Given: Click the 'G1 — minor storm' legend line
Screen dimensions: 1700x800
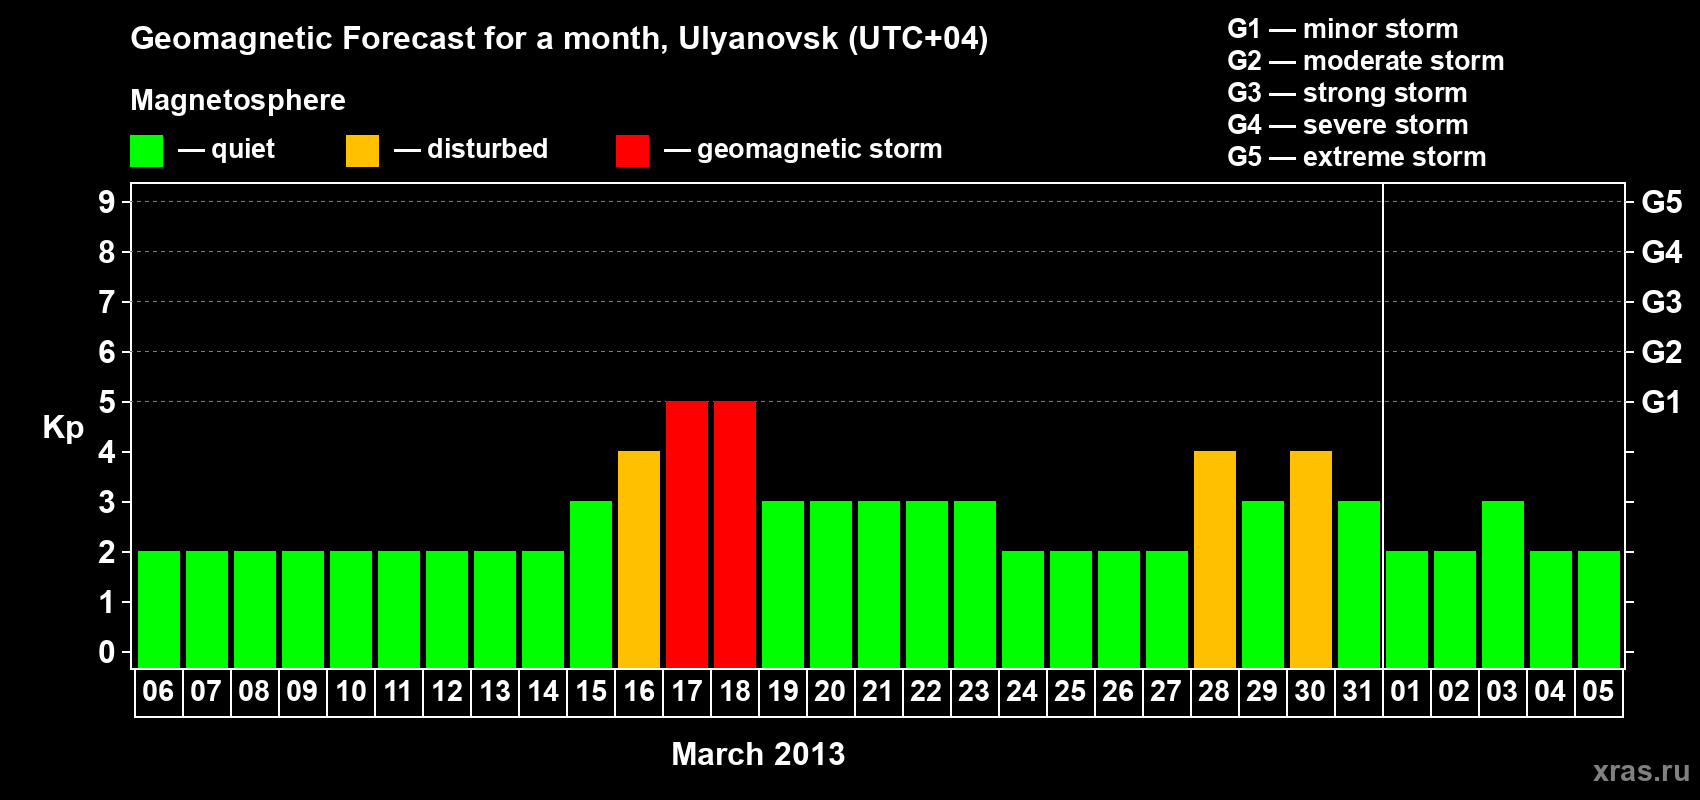Looking at the screenshot, I should point(1343,29).
